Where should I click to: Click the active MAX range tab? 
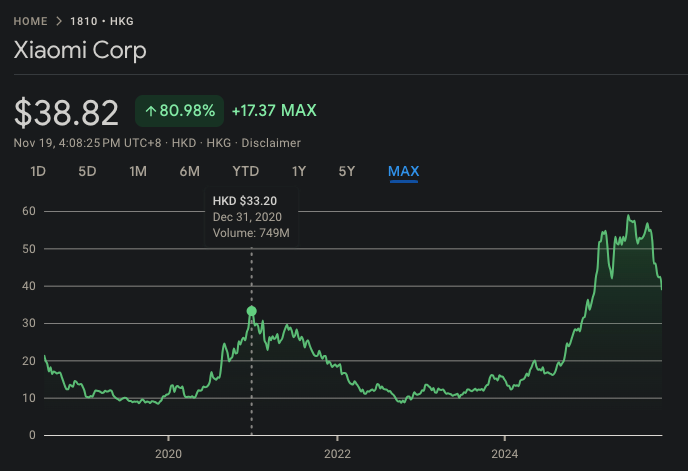click(x=403, y=171)
